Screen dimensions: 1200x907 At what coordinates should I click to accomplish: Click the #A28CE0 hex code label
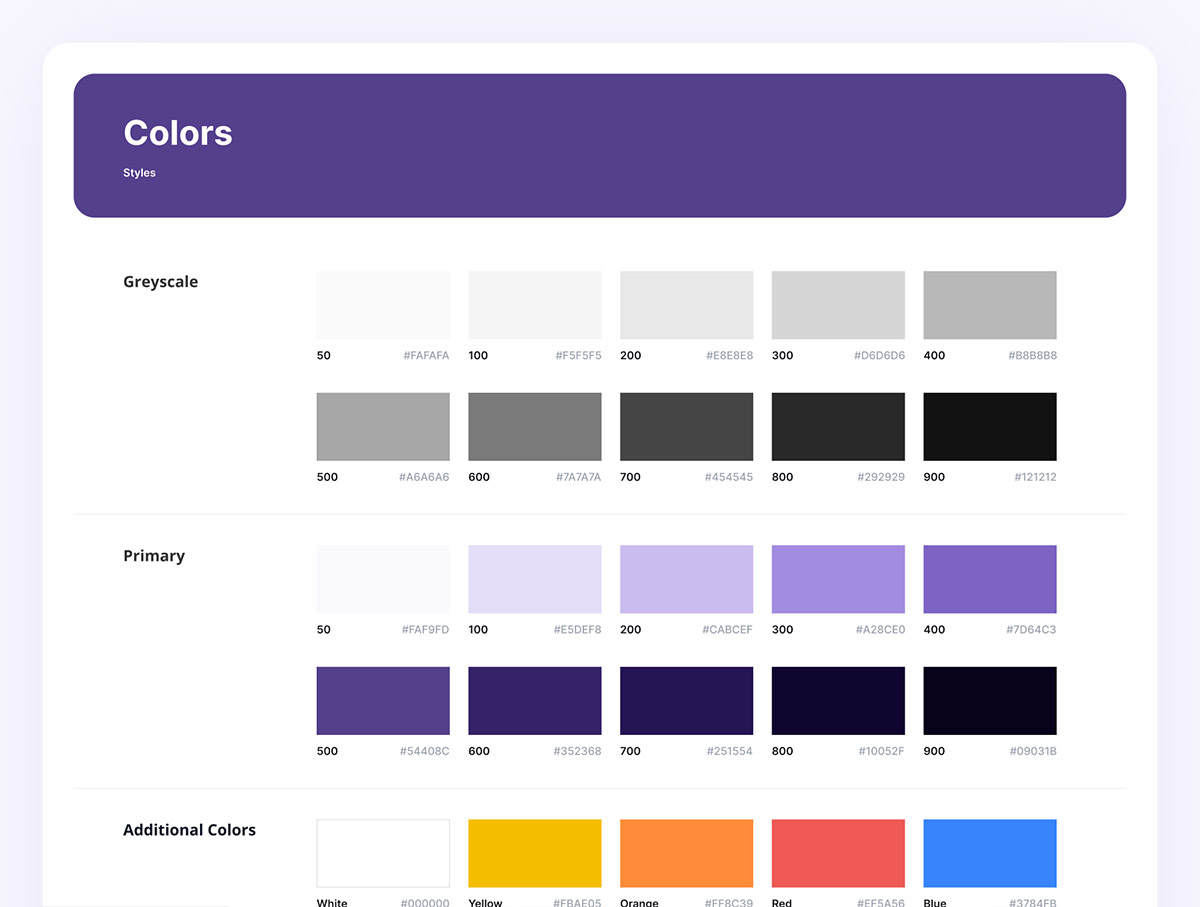[x=880, y=630]
